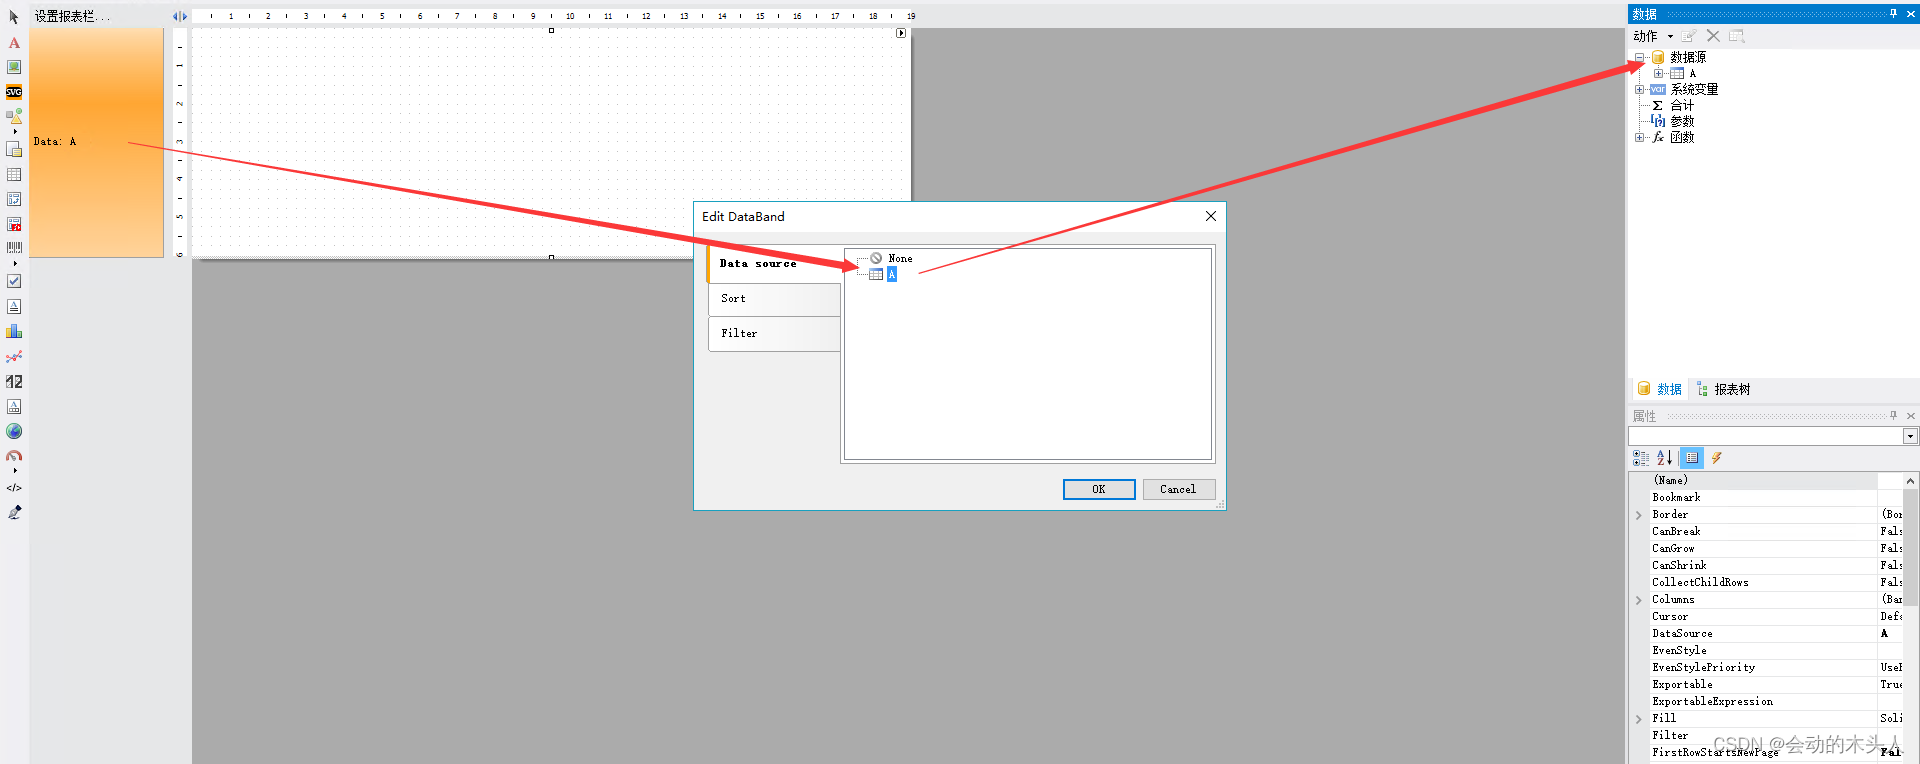This screenshot has width=1920, height=764.
Task: Open the Sort tab in dialog
Action: (x=775, y=299)
